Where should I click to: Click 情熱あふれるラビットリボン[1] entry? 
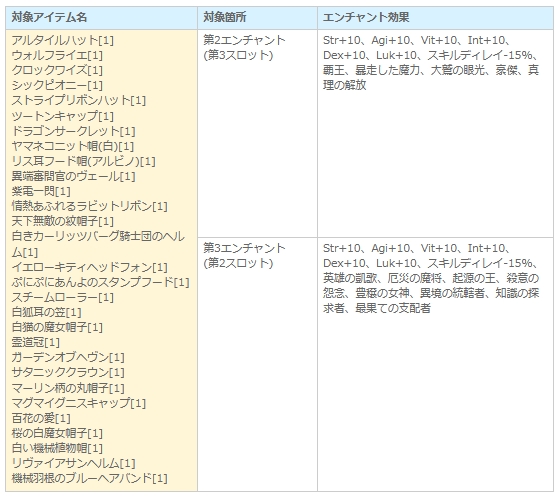click(89, 206)
